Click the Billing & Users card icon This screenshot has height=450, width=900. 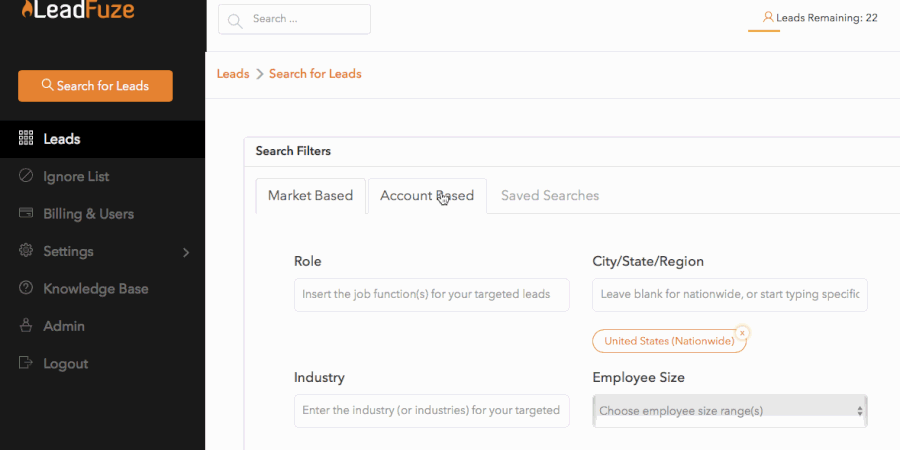click(26, 213)
